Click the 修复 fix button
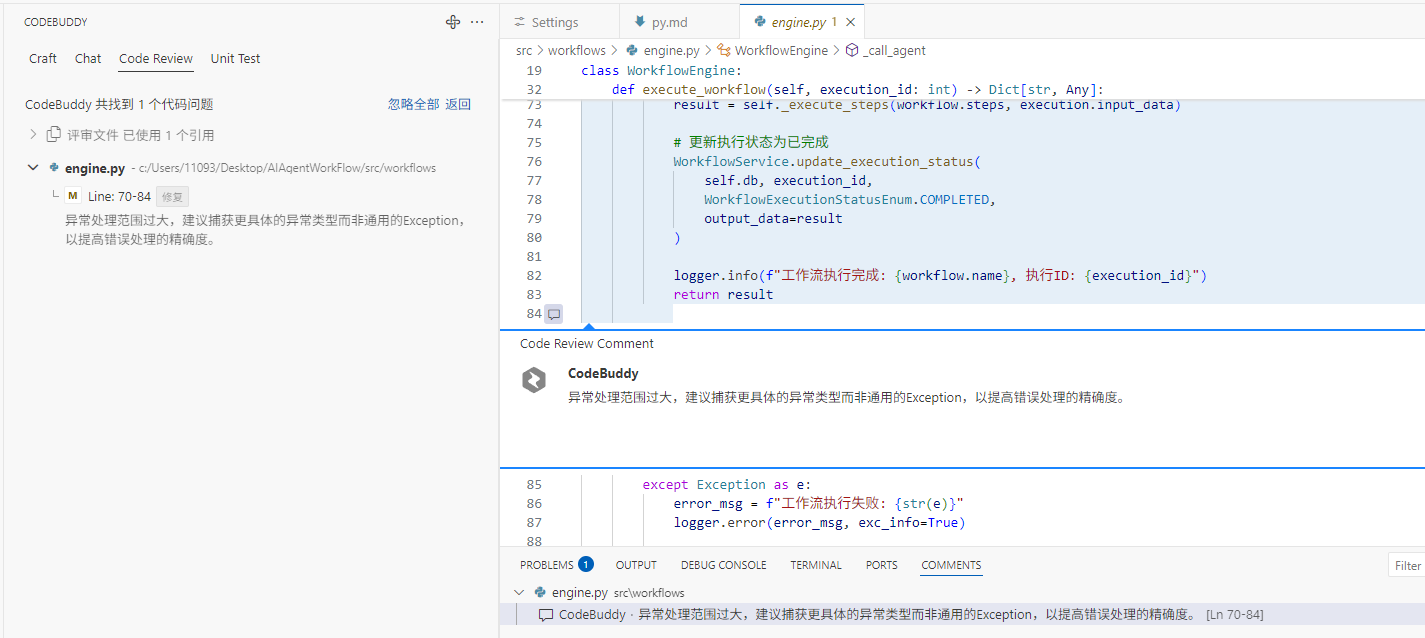 pos(172,197)
